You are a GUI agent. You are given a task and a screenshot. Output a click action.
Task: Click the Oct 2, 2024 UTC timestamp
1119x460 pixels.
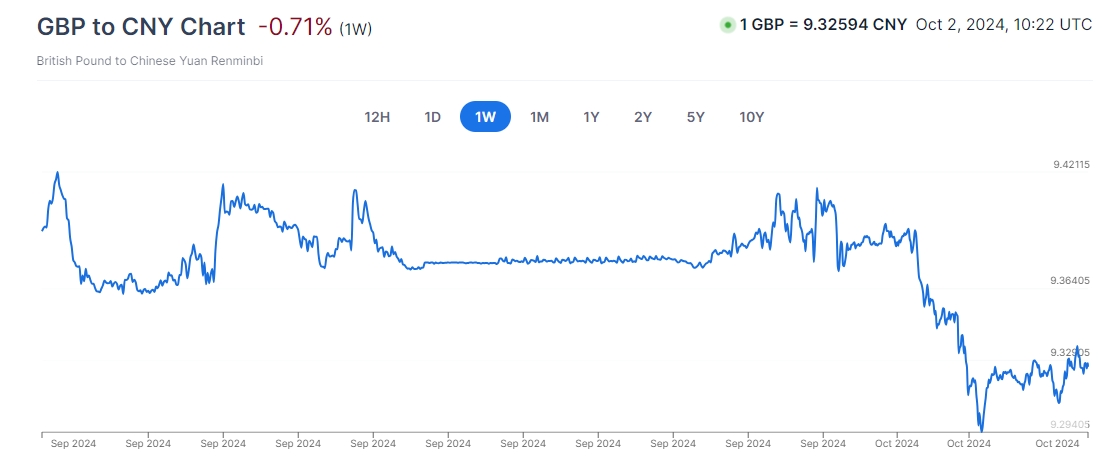click(x=1003, y=25)
